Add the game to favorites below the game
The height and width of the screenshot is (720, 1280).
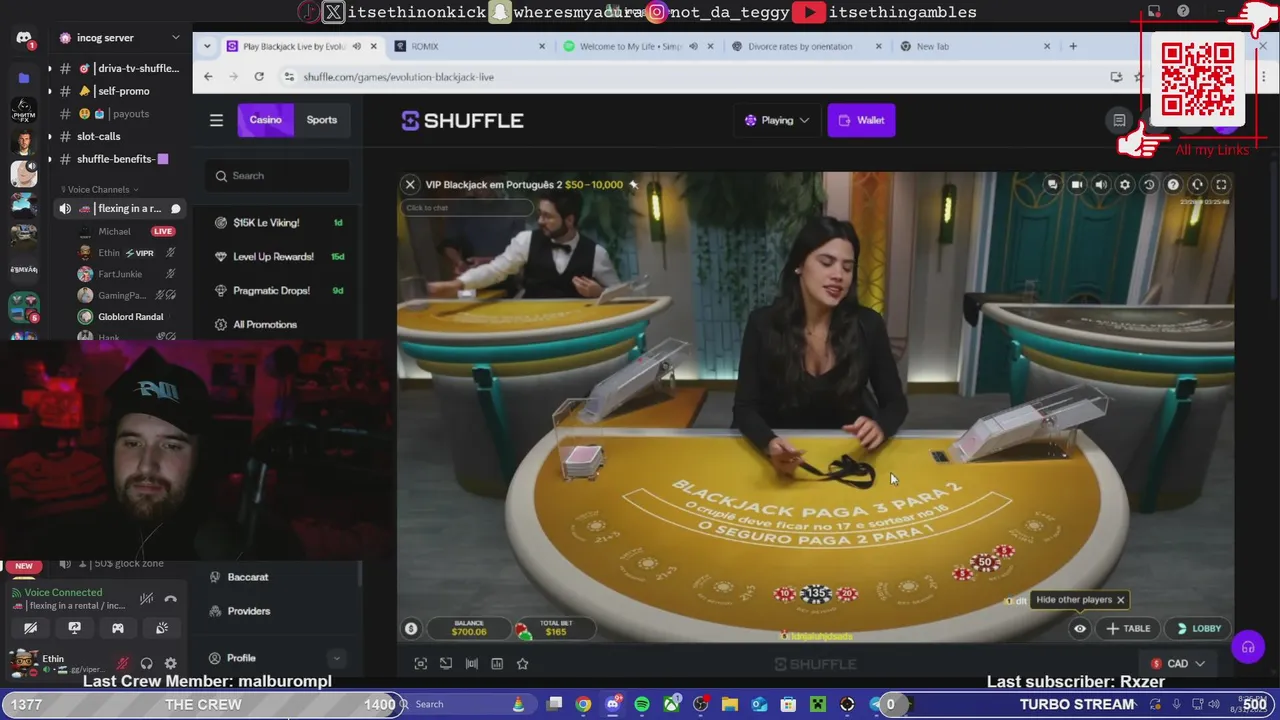tap(522, 663)
